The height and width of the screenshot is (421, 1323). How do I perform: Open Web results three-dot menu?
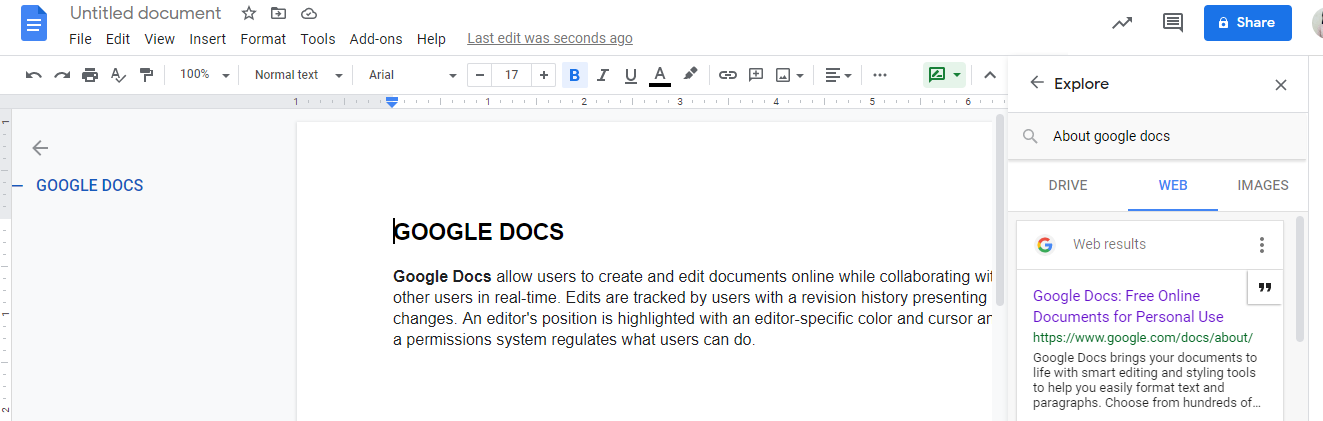point(1262,244)
